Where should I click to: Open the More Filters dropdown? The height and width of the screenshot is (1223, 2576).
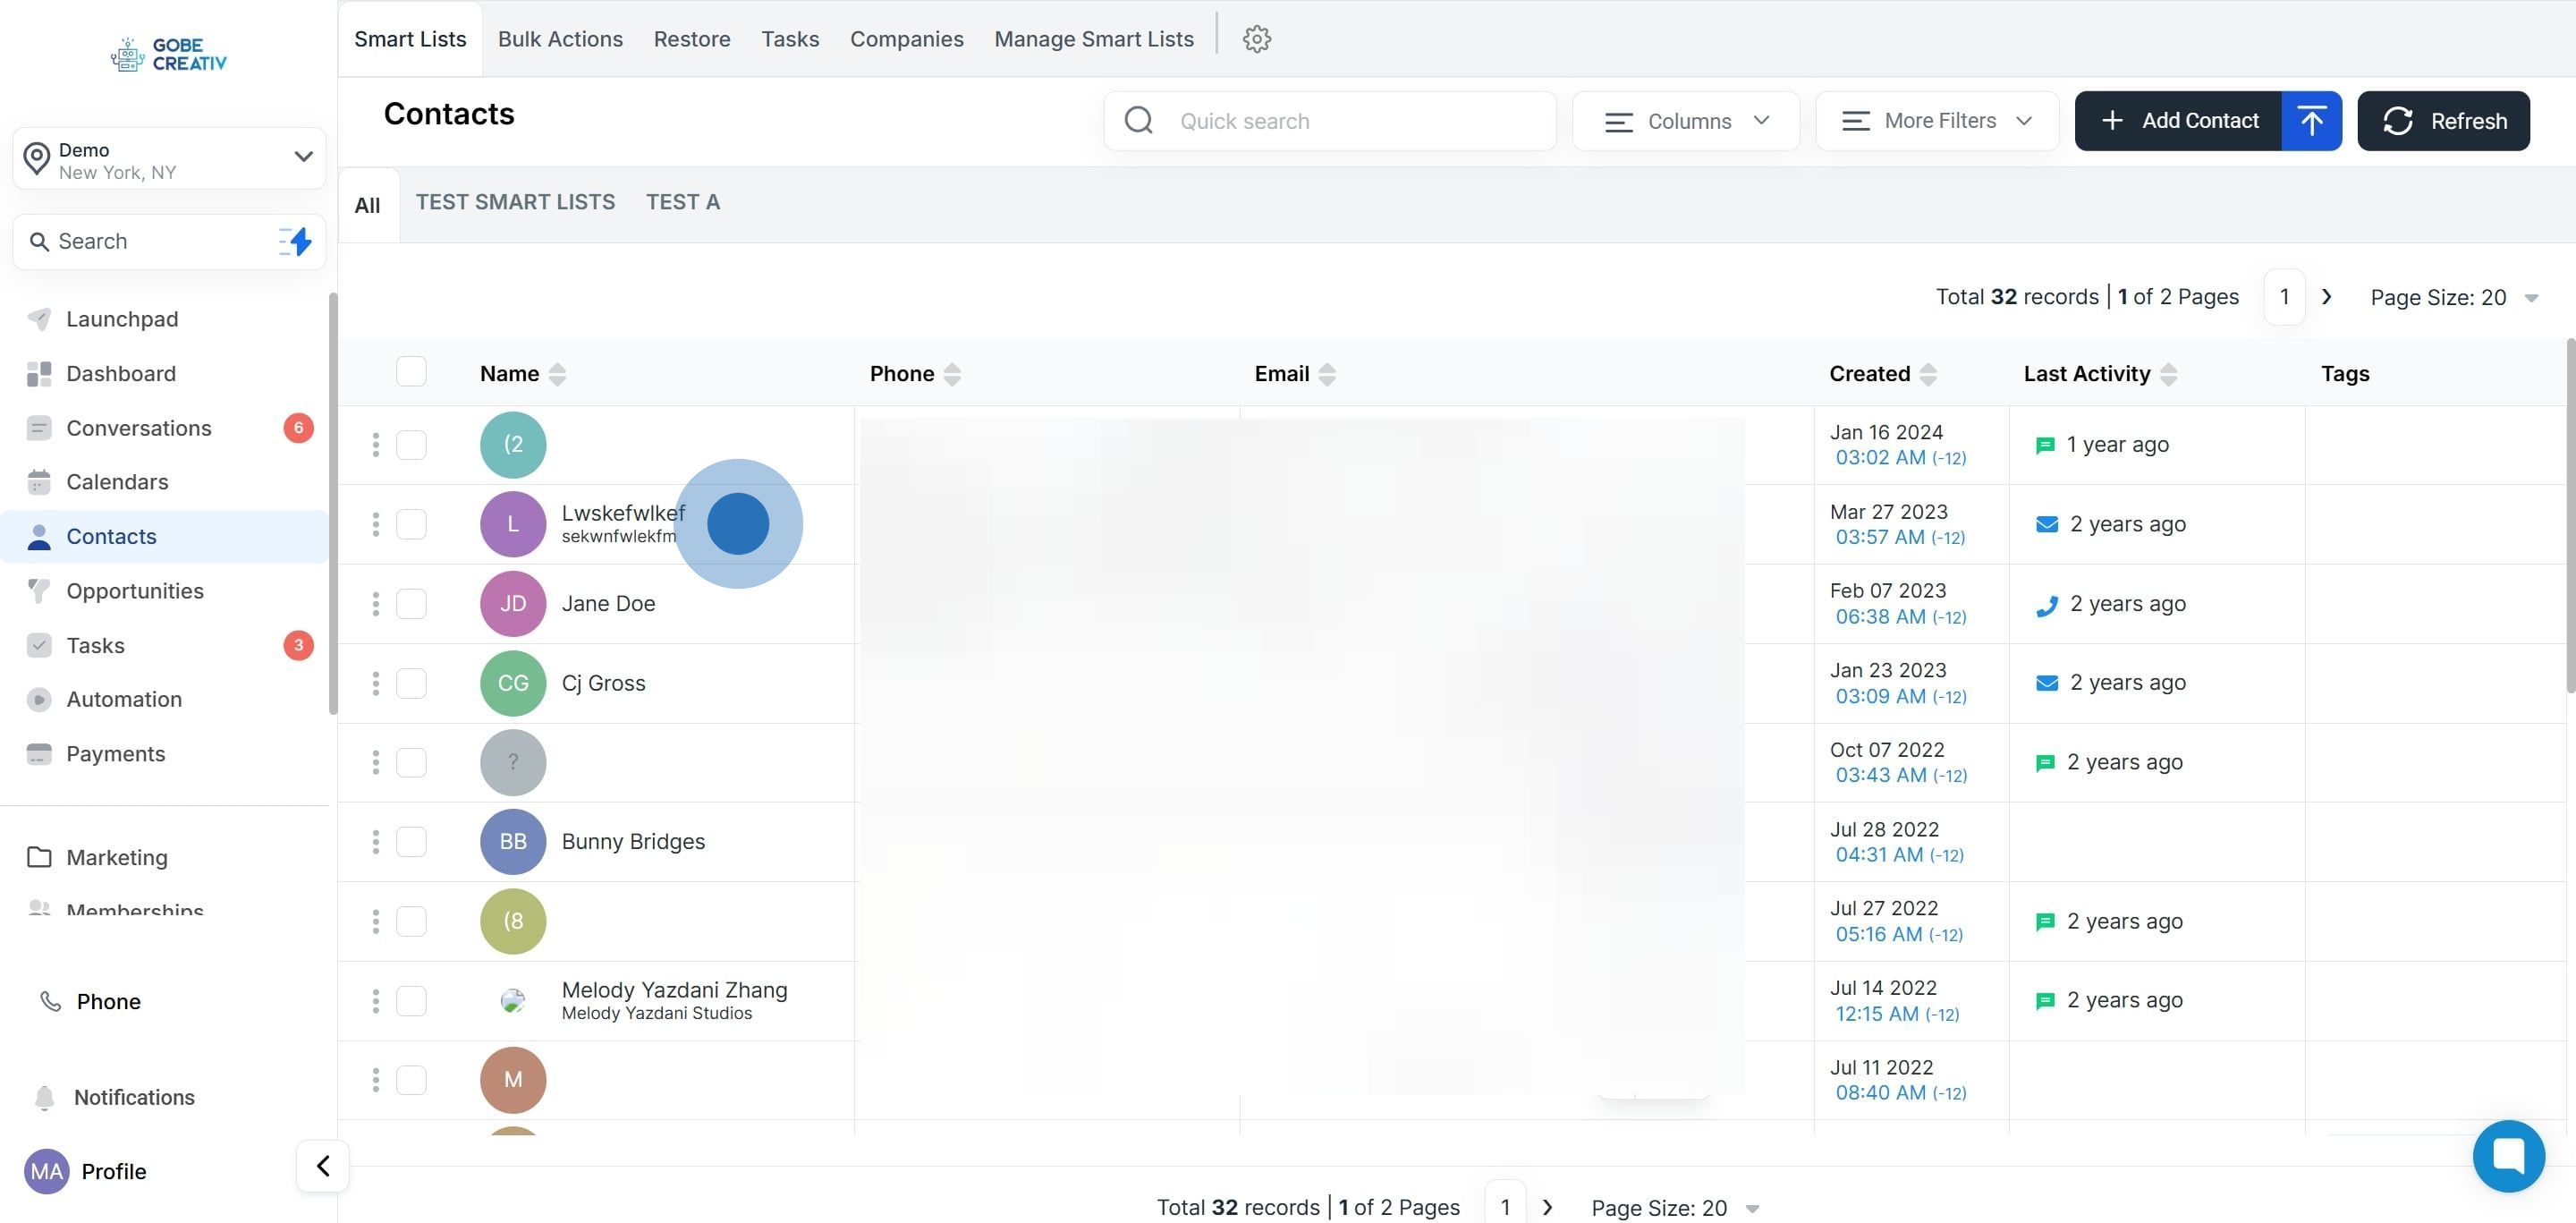click(1936, 121)
